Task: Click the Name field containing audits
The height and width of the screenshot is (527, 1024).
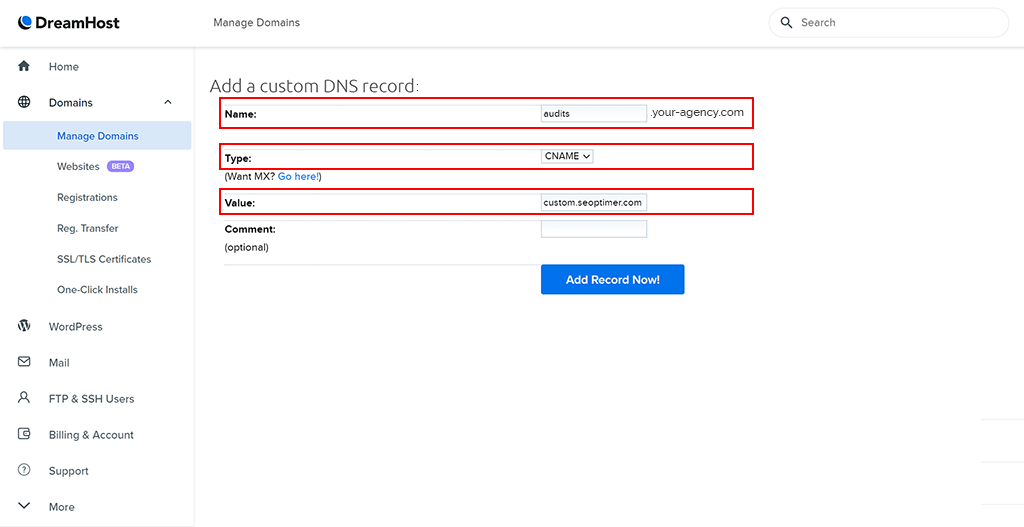Action: click(x=593, y=114)
